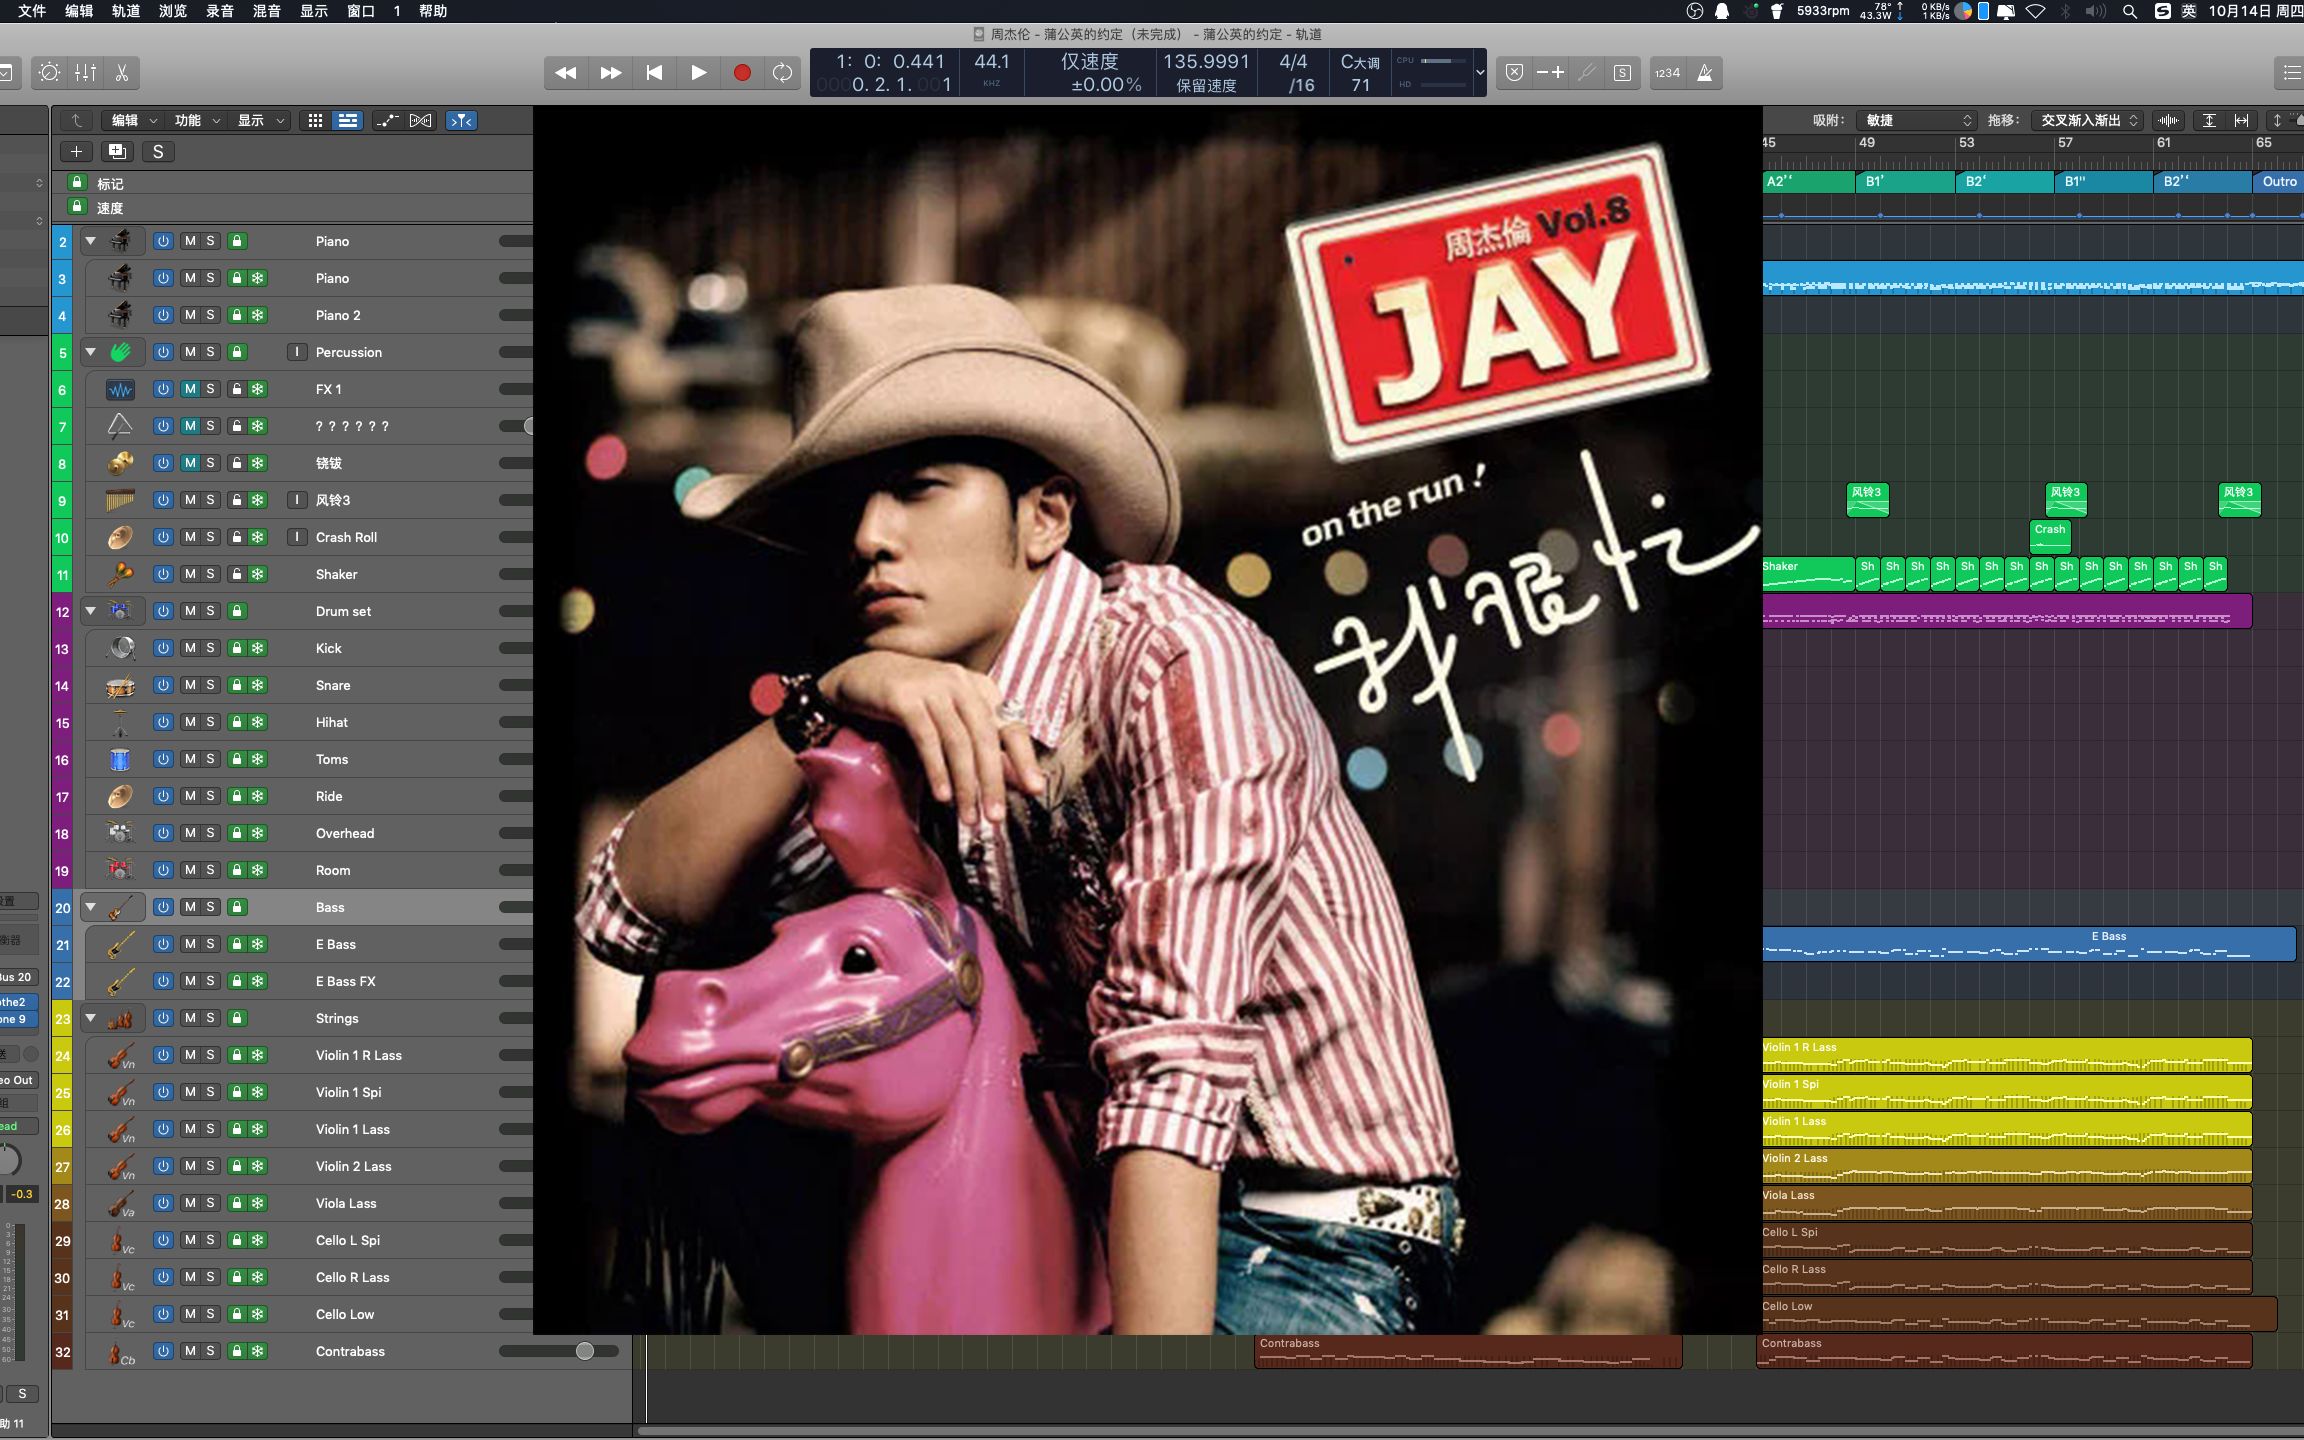Click the play button
This screenshot has height=1440, width=2304.
tap(699, 73)
